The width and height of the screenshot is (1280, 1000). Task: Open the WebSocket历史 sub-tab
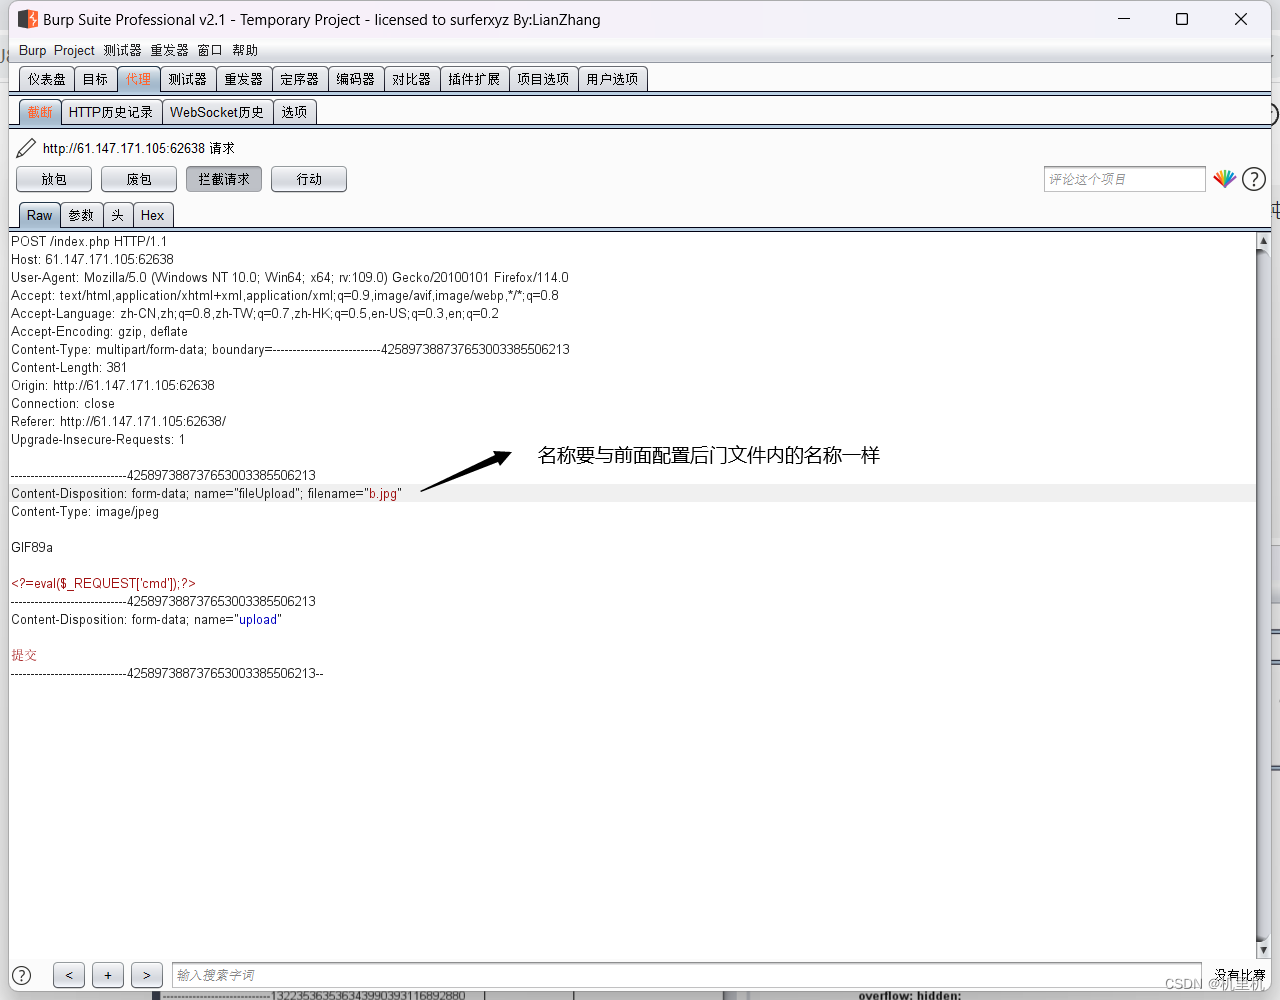(x=217, y=112)
